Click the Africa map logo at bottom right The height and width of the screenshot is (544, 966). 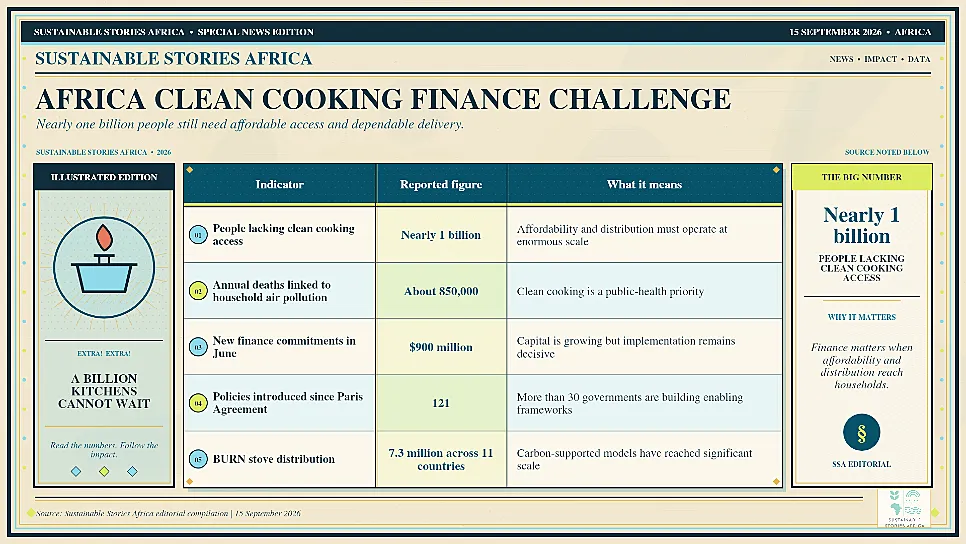(904, 508)
